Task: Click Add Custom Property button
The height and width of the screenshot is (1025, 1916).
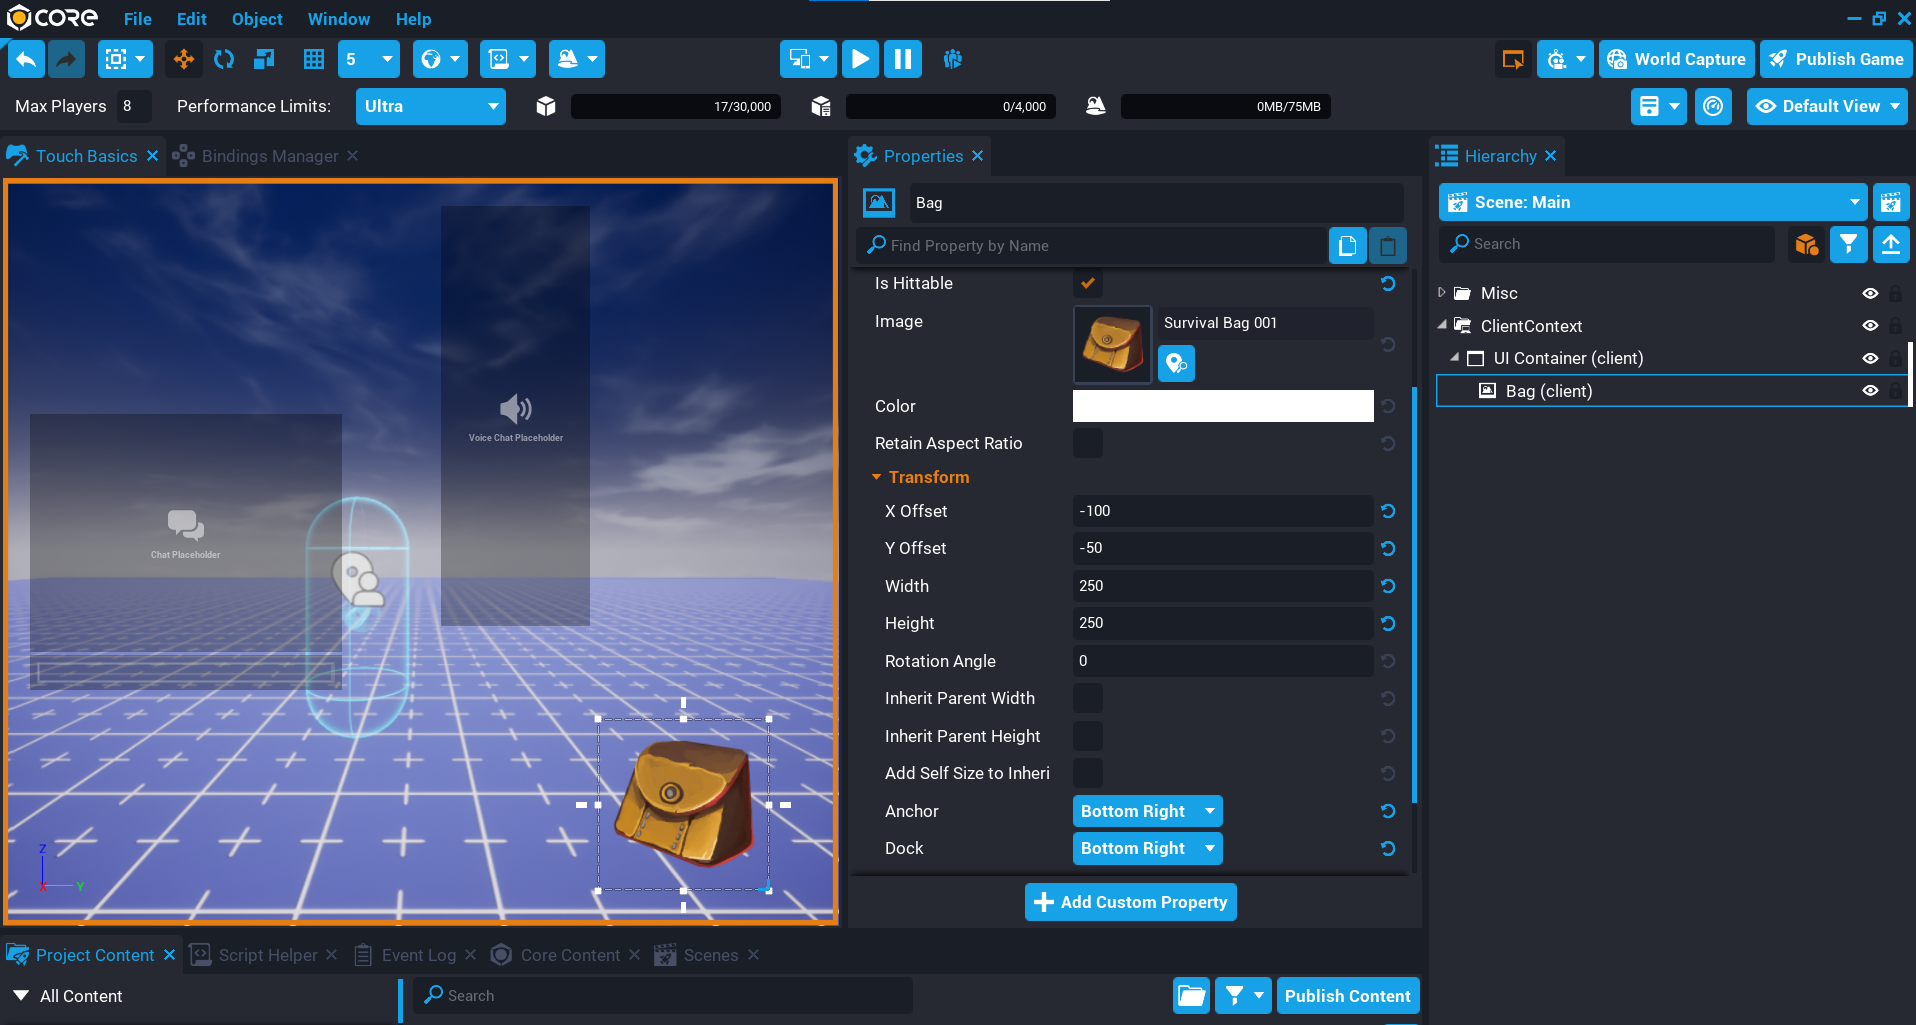Action: [1130, 902]
